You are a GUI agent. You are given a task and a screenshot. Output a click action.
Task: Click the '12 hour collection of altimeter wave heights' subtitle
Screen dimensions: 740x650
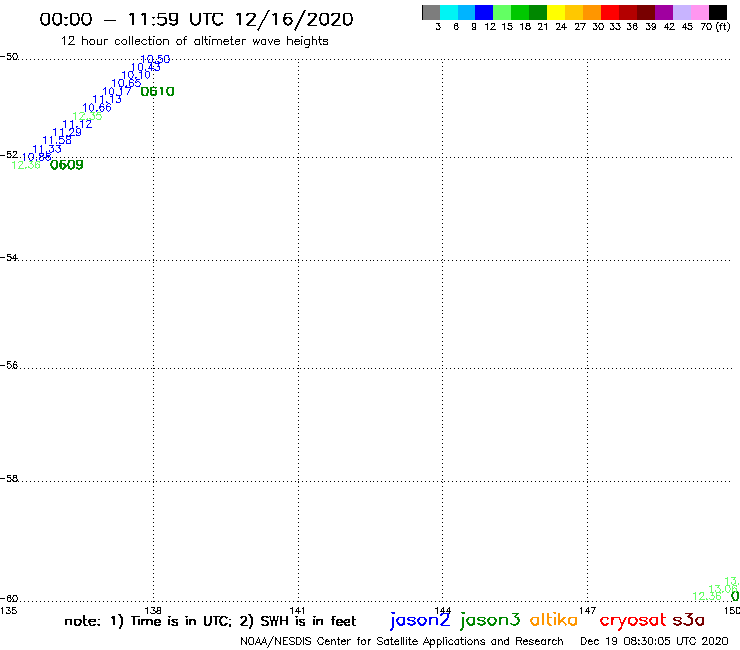pos(194,41)
